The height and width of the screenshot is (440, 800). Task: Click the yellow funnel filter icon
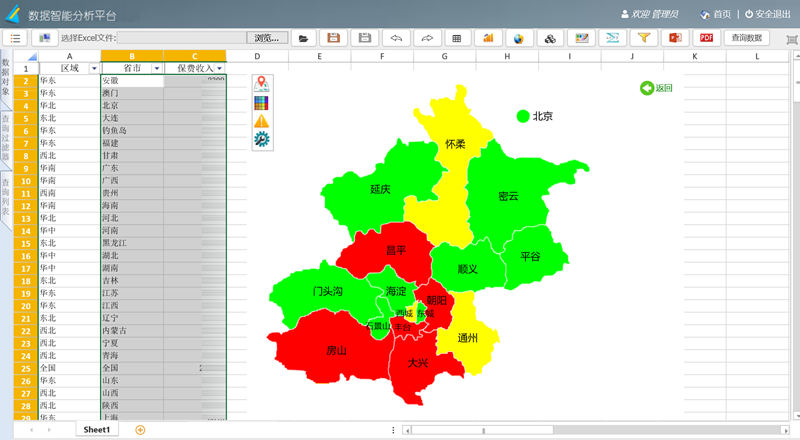644,38
